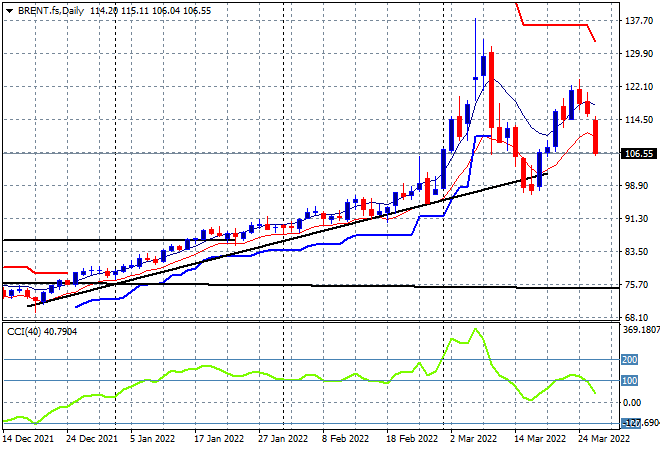Select the CCI 200 level label
660x450 pixels.
[x=629, y=359]
